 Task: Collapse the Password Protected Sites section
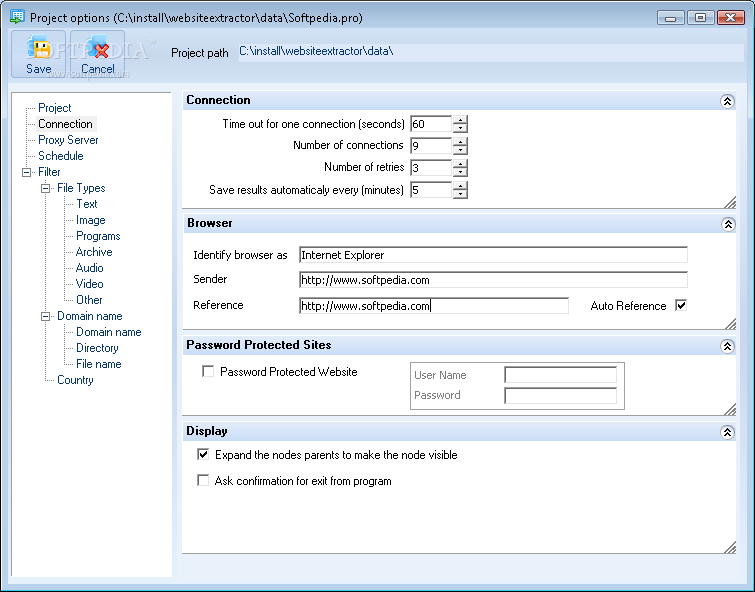[727, 346]
